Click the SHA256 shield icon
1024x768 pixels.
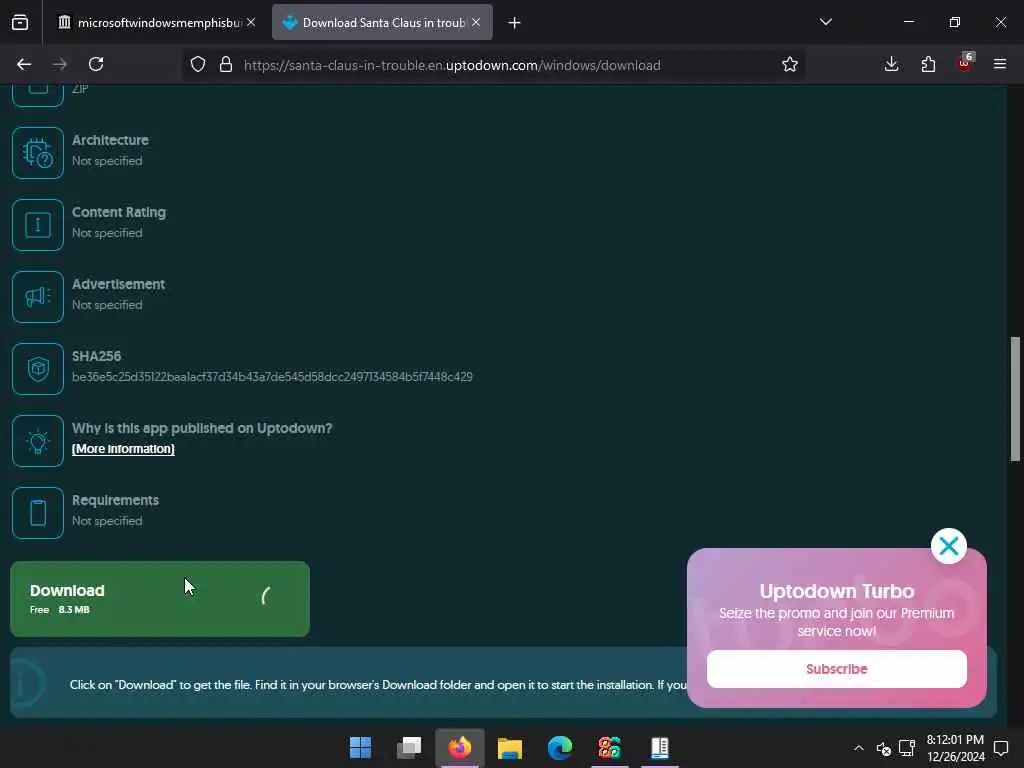pos(38,369)
